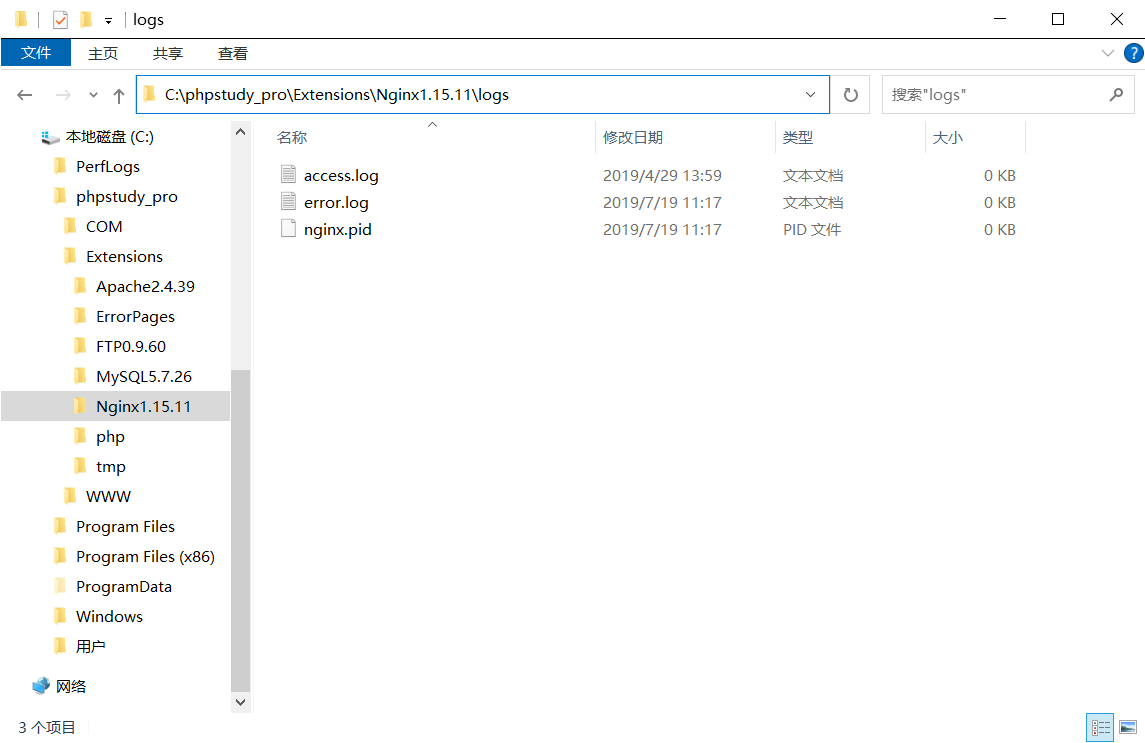Click the navigation pane scroll up arrow
Image resolution: width=1145 pixels, height=743 pixels.
click(240, 132)
